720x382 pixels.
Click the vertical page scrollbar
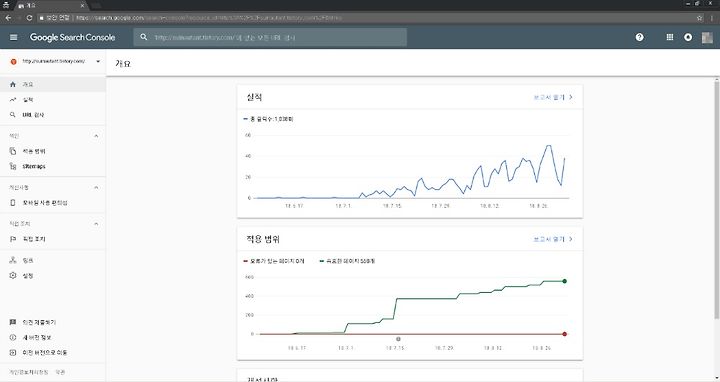[716, 199]
